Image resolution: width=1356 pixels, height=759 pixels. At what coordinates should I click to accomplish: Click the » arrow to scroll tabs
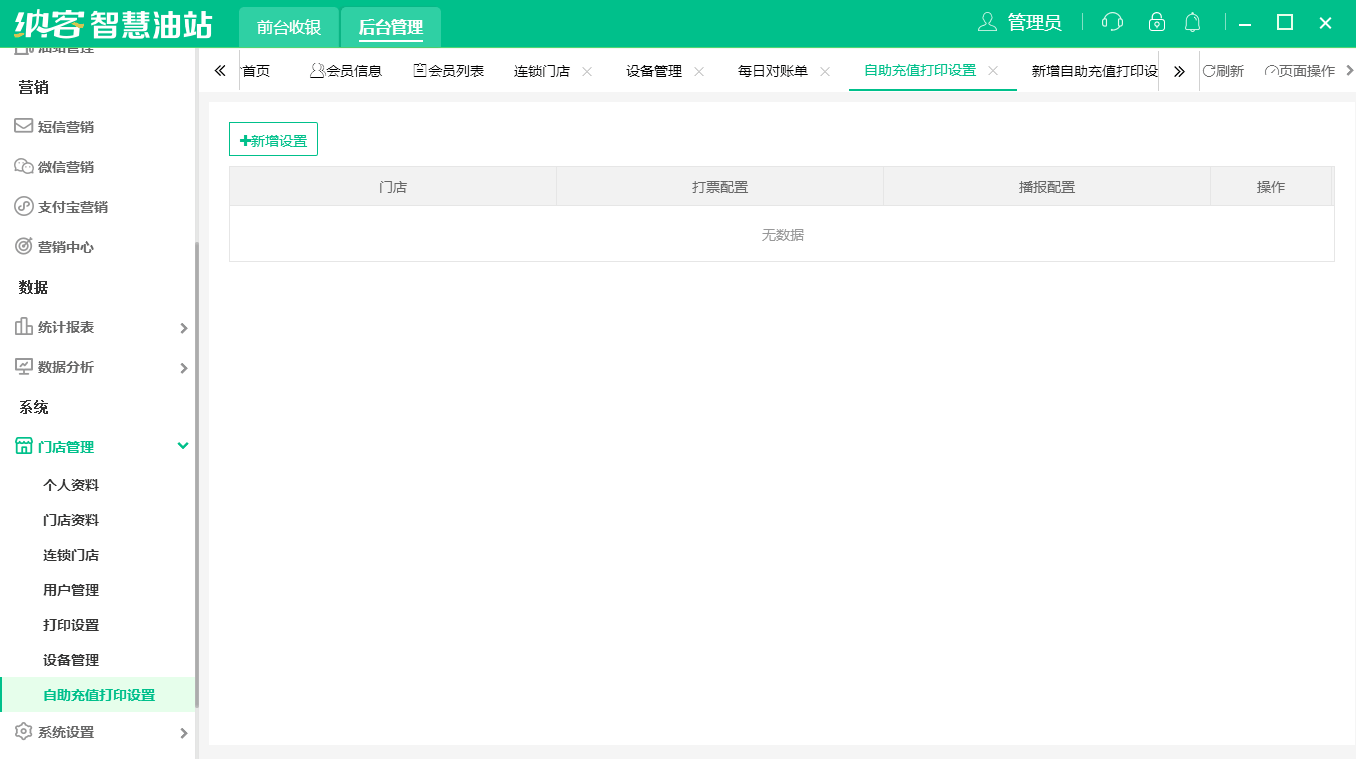(x=1180, y=71)
